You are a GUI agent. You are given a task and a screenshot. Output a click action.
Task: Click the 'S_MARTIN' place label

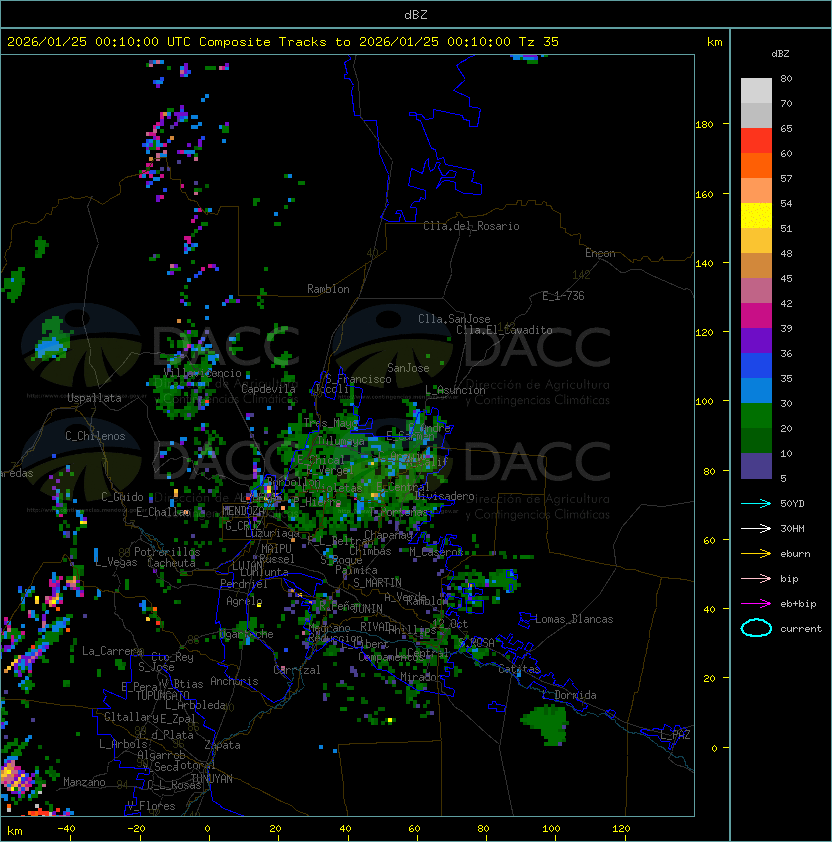(377, 583)
